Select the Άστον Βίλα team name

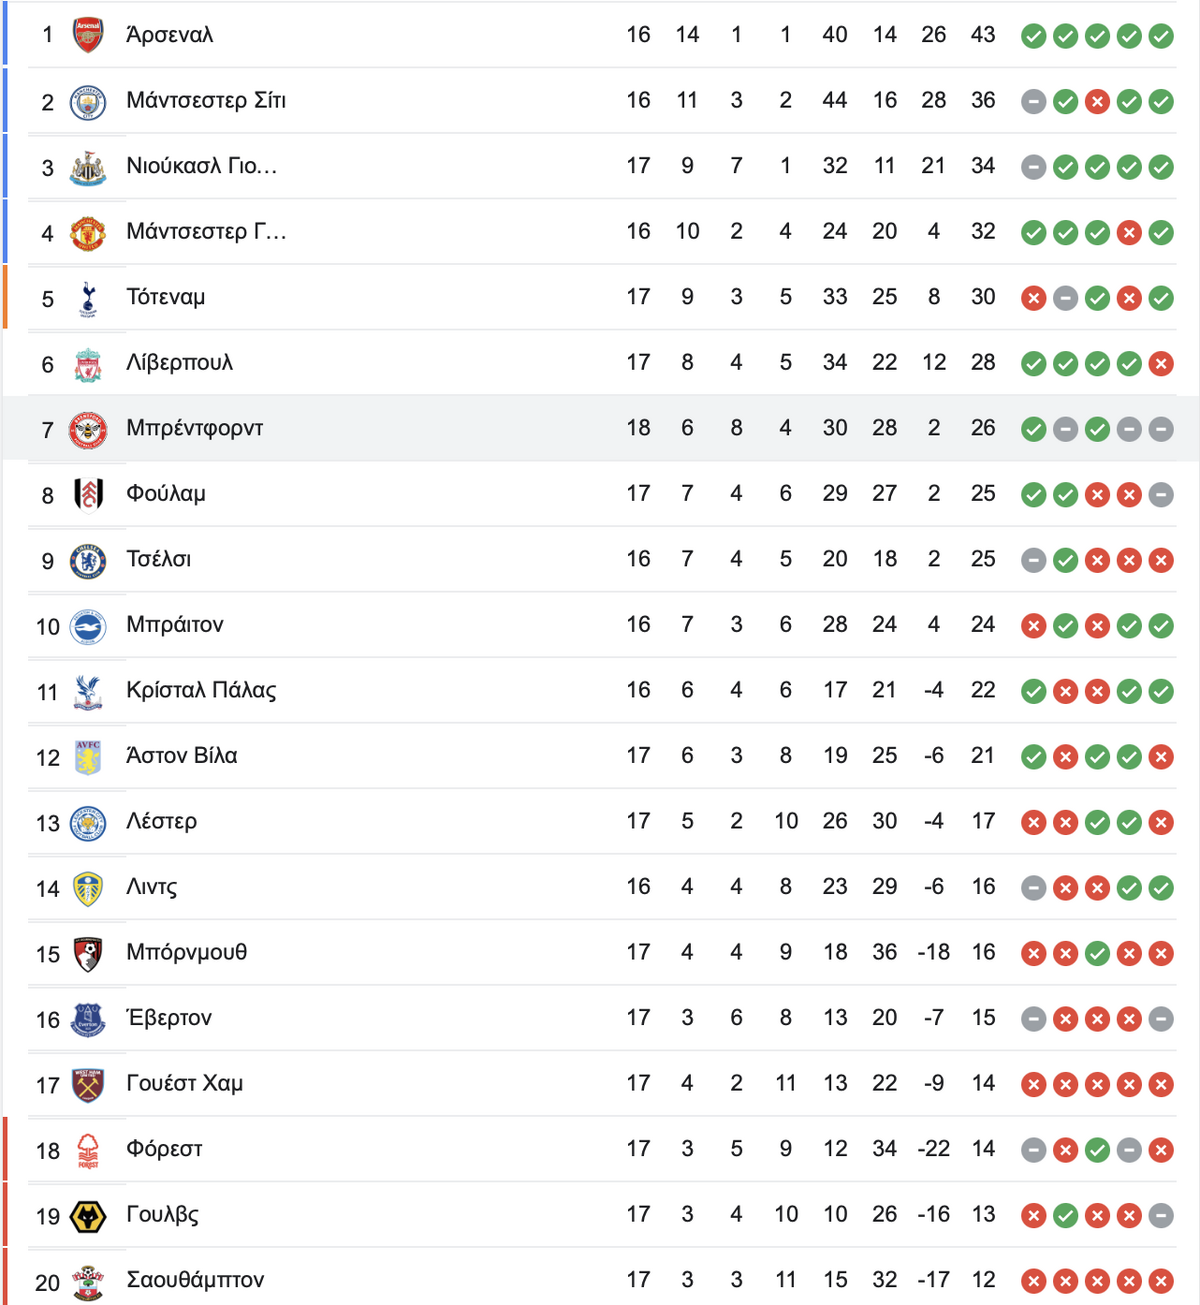pyautogui.click(x=182, y=756)
